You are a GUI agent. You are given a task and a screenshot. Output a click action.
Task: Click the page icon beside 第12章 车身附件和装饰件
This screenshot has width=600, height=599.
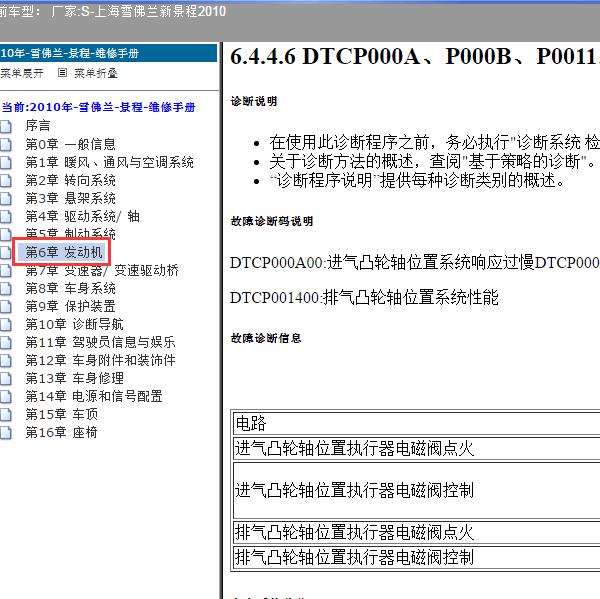click(6, 361)
